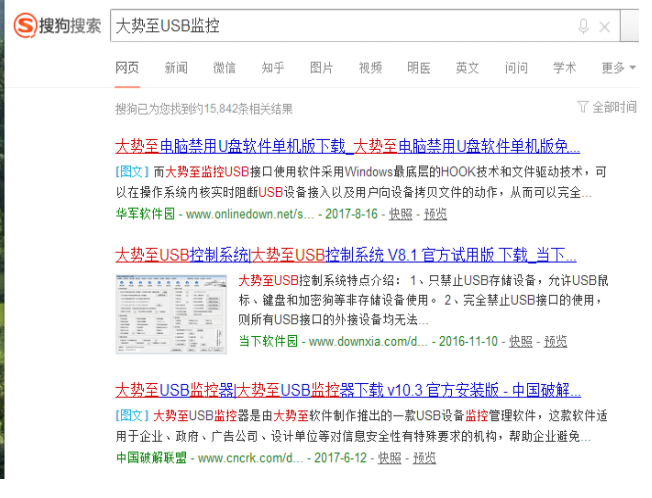Click the Sogou search logo

click(x=57, y=26)
